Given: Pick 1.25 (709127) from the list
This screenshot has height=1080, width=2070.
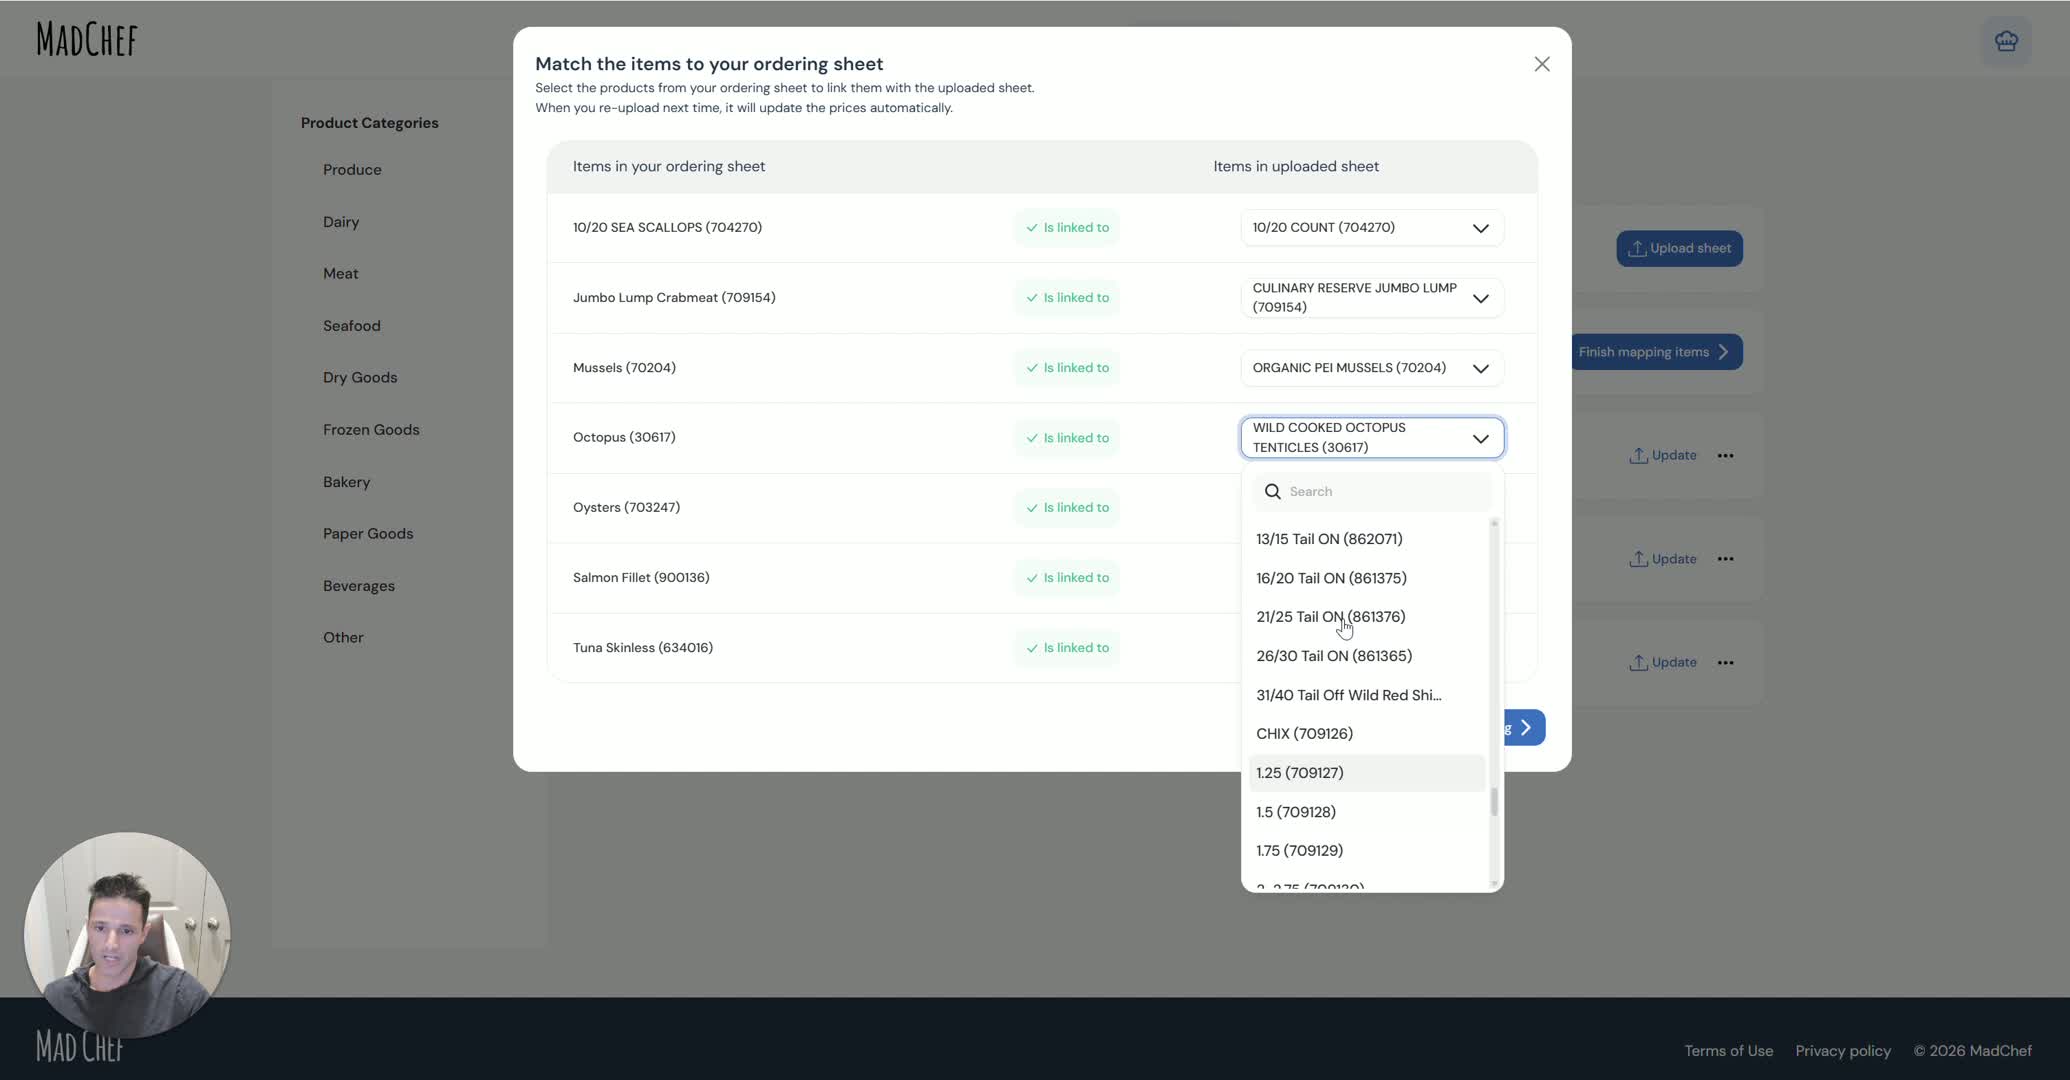Looking at the screenshot, I should (x=1366, y=773).
